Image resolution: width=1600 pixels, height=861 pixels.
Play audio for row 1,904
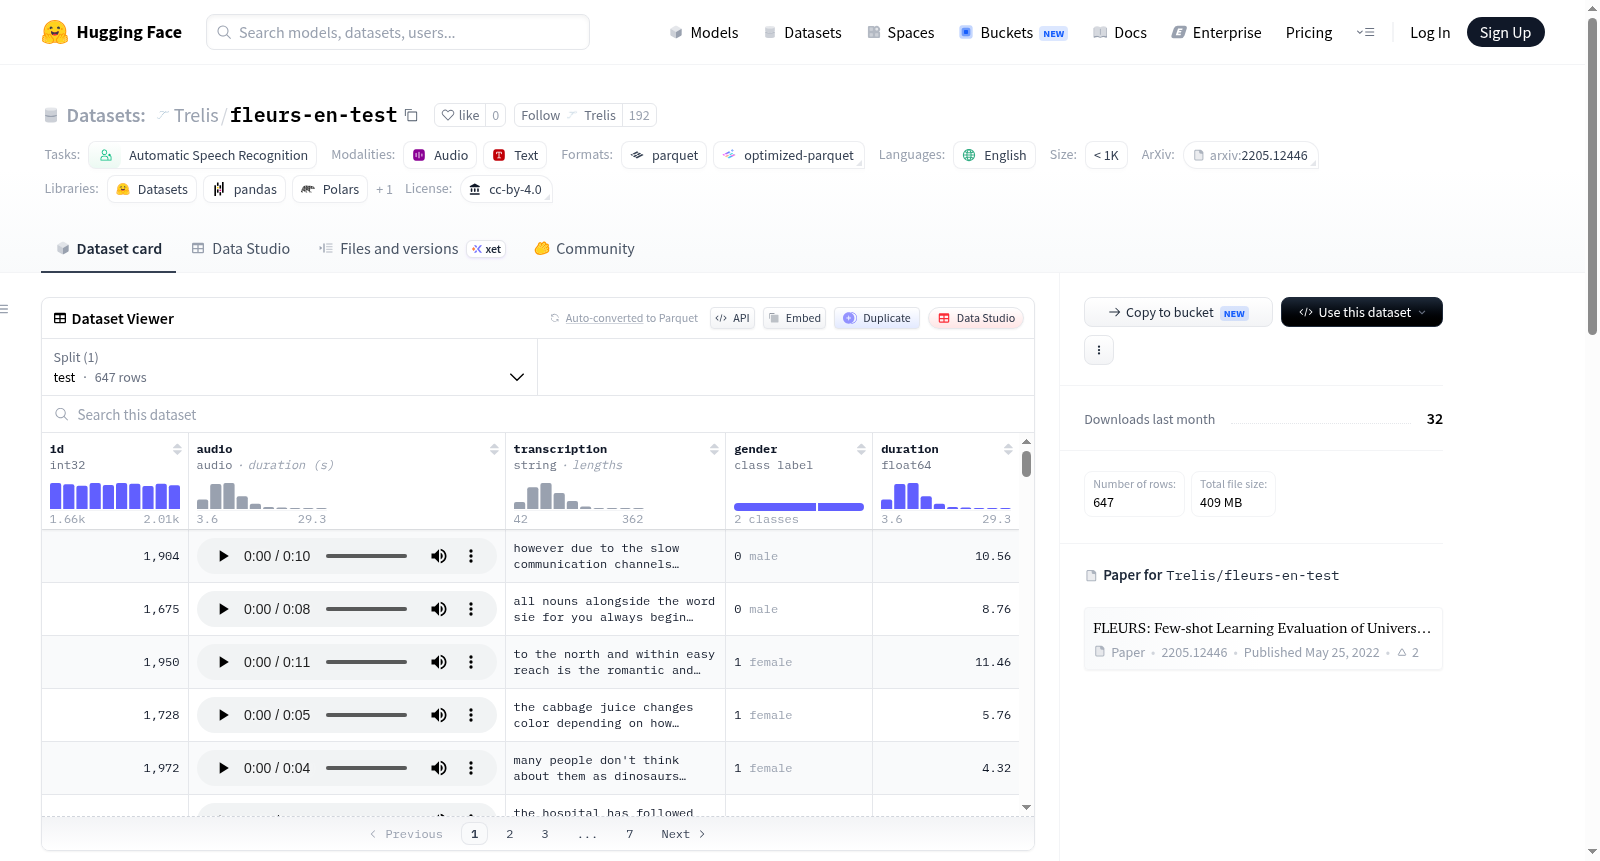tap(224, 556)
